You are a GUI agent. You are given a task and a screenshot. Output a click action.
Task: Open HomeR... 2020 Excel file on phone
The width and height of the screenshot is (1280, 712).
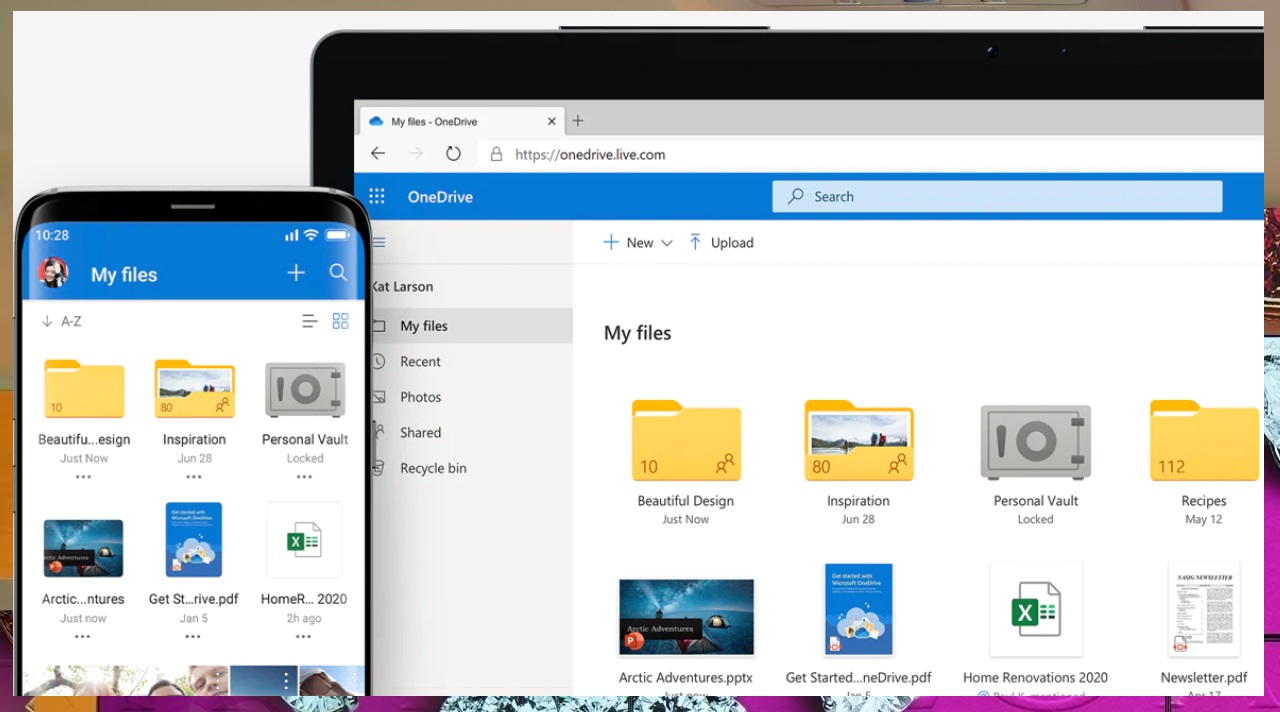tap(304, 540)
